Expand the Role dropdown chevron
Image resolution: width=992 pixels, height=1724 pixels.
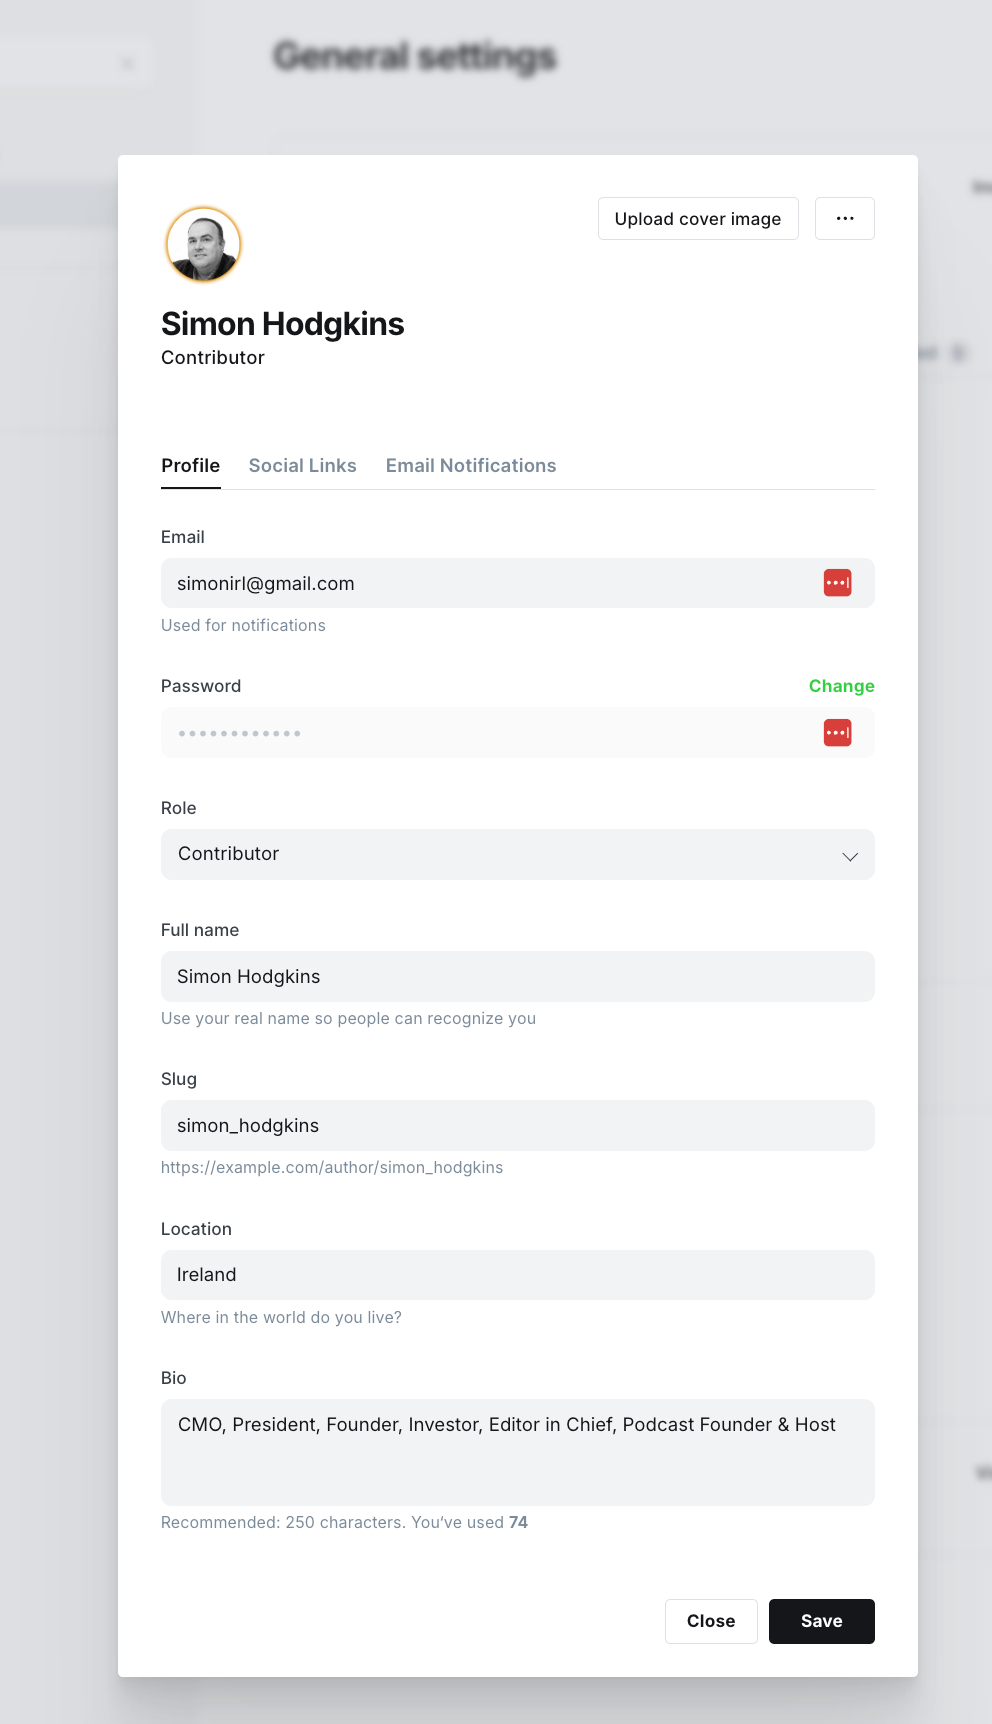point(850,856)
